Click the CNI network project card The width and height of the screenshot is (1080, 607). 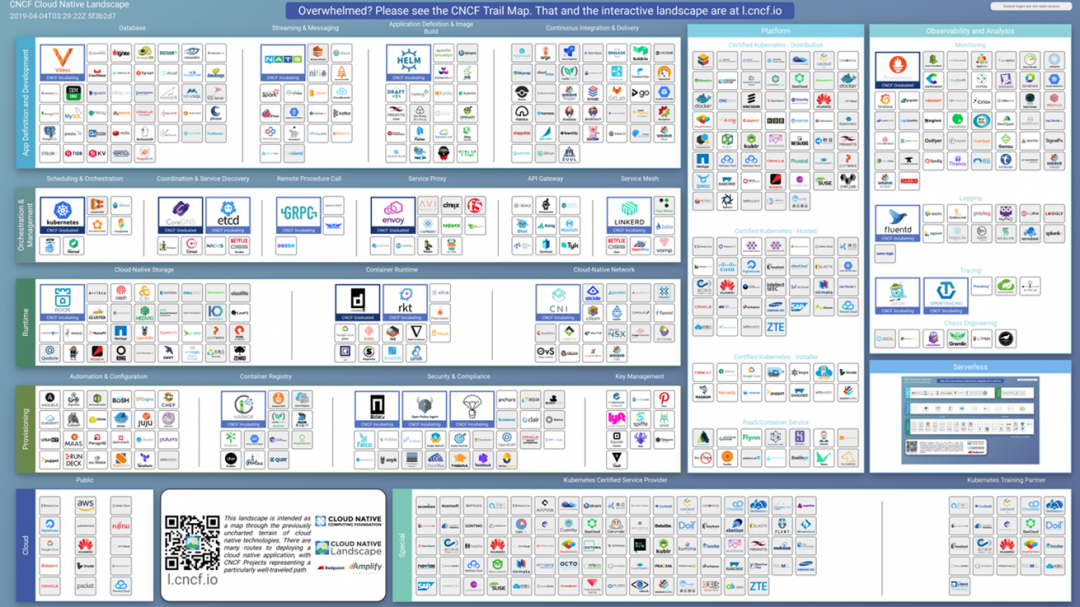[x=558, y=302]
